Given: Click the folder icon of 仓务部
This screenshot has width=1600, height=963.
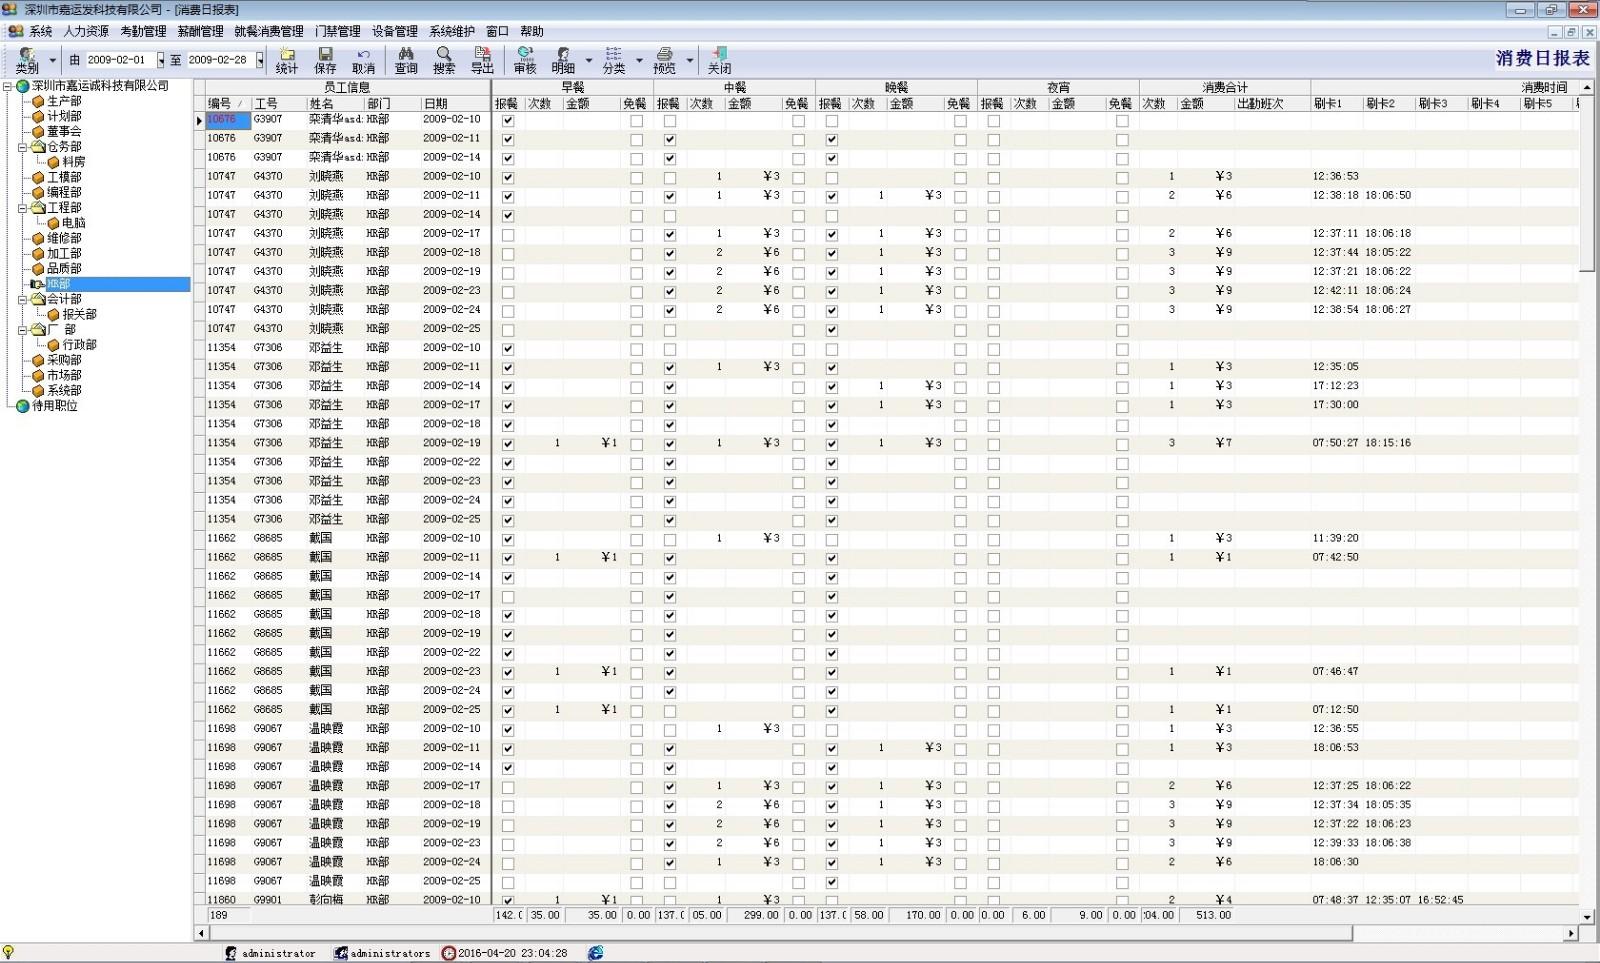Looking at the screenshot, I should [x=38, y=147].
